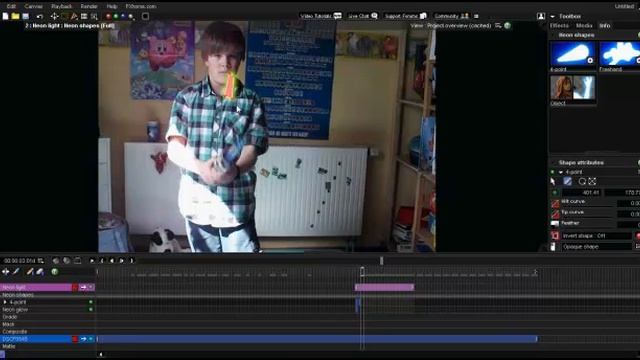Open the Render menu
This screenshot has width=640, height=360.
coord(89,6)
